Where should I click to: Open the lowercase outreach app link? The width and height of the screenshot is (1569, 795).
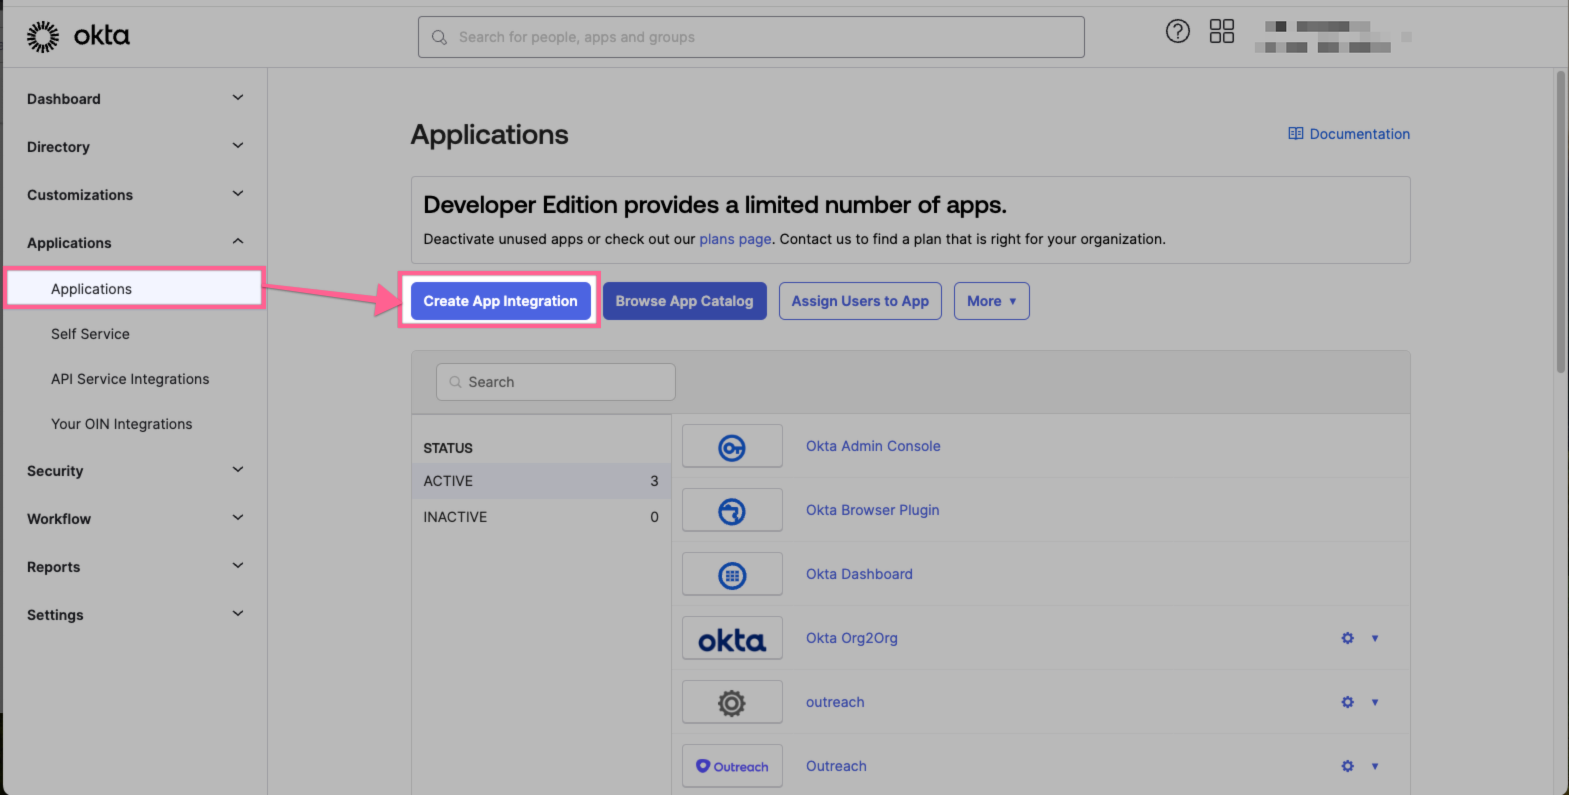click(x=835, y=702)
